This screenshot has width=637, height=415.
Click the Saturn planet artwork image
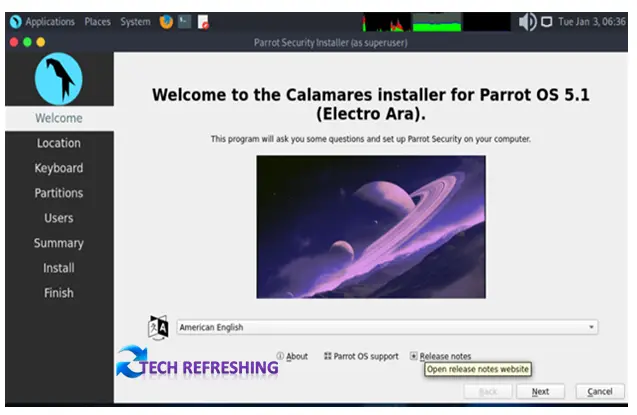(371, 226)
